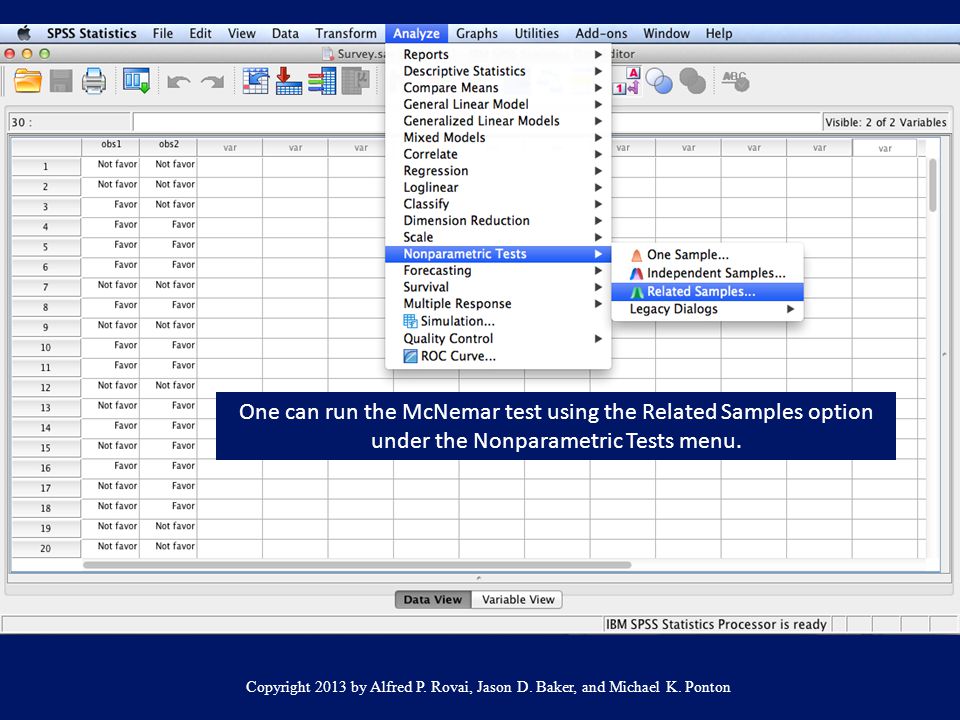Open the Edit menu
The image size is (960, 720).
click(200, 33)
